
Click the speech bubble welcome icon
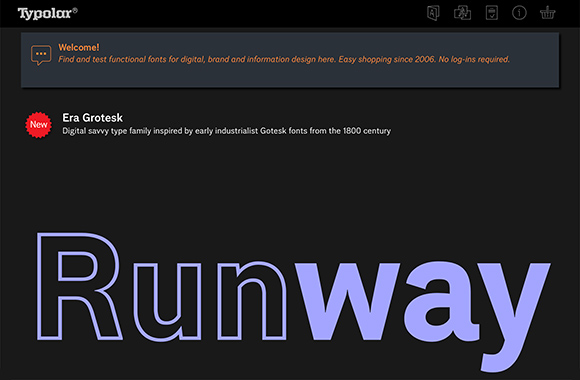coord(41,55)
